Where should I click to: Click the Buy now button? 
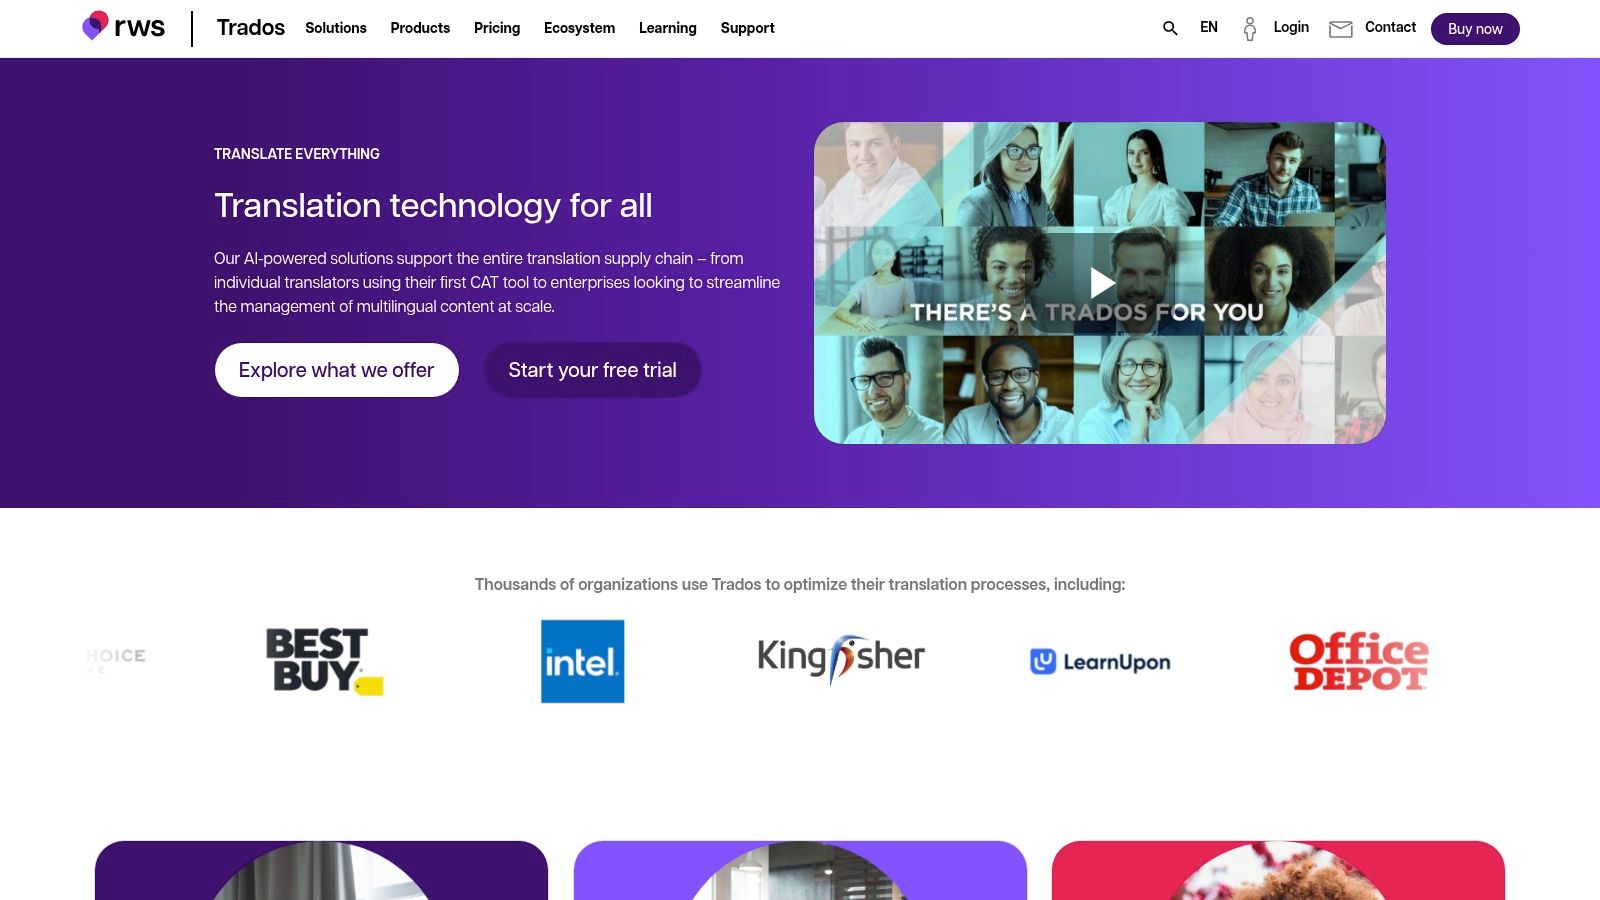tap(1475, 29)
